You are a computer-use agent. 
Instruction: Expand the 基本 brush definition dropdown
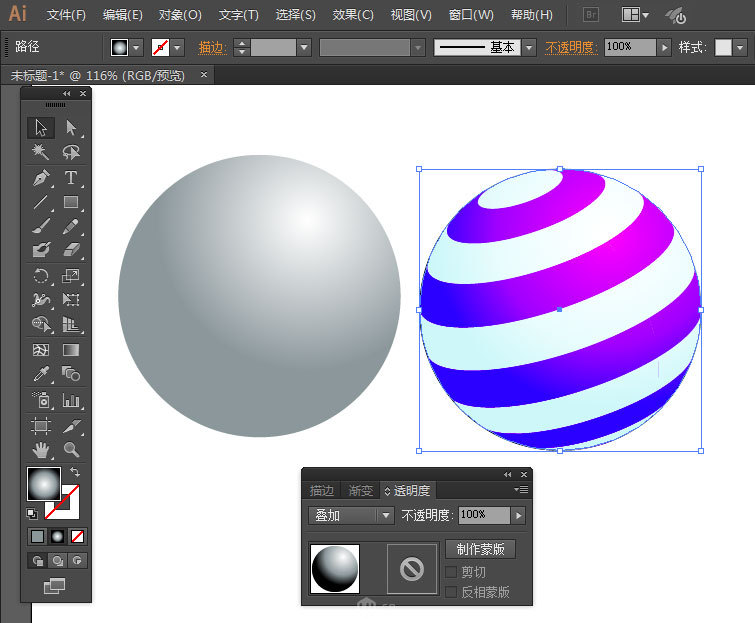[x=529, y=48]
